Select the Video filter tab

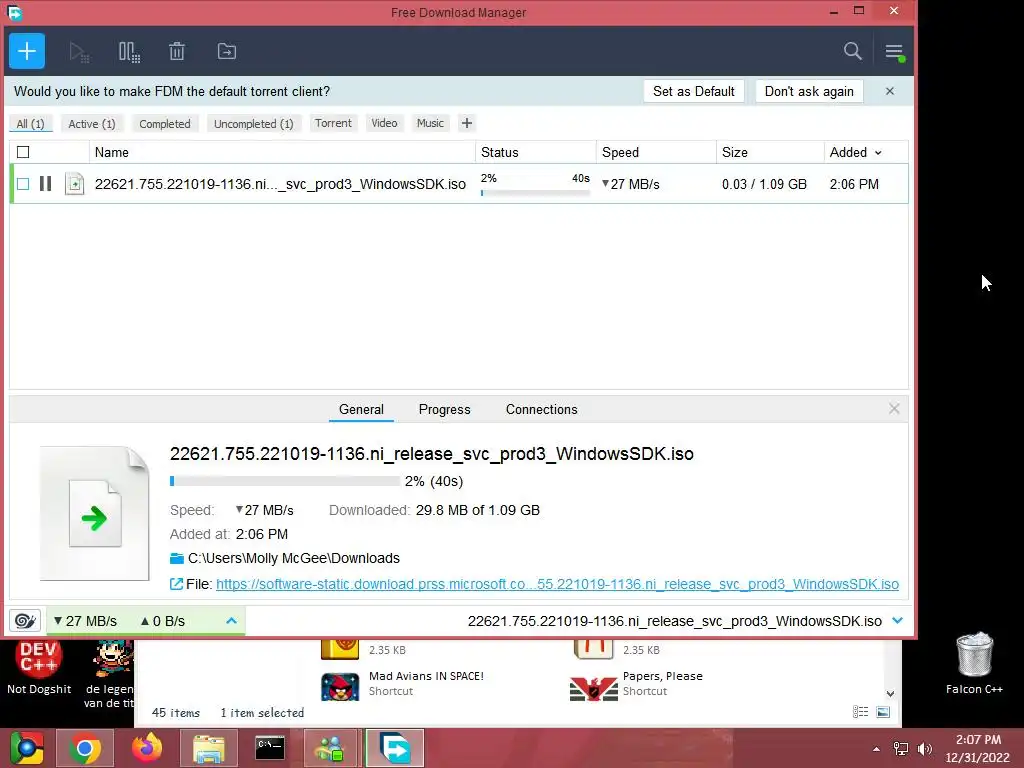point(384,123)
